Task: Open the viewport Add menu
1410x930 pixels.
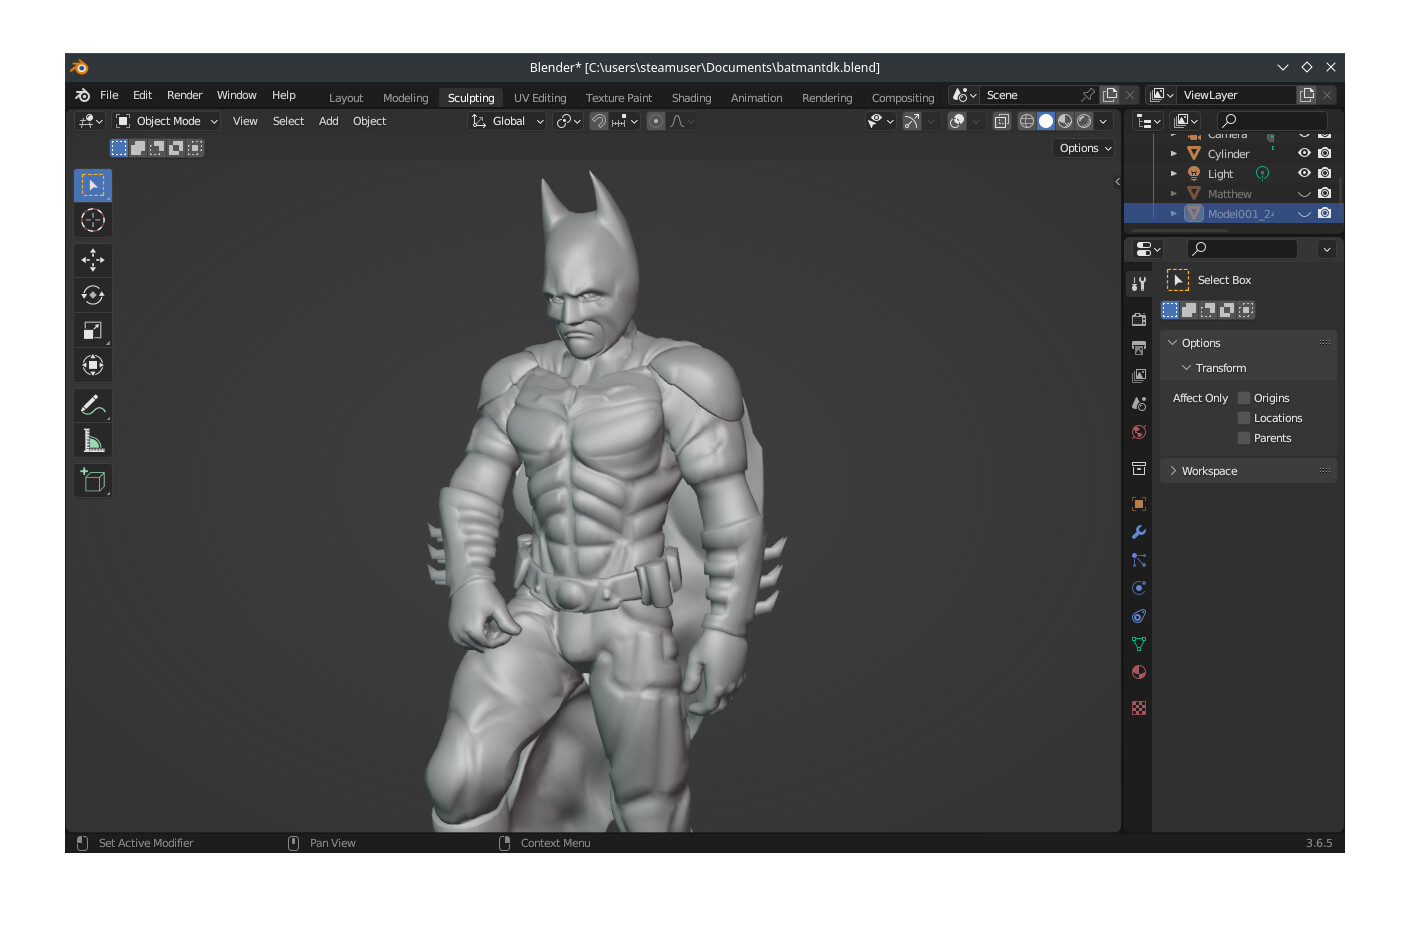Action: point(328,121)
